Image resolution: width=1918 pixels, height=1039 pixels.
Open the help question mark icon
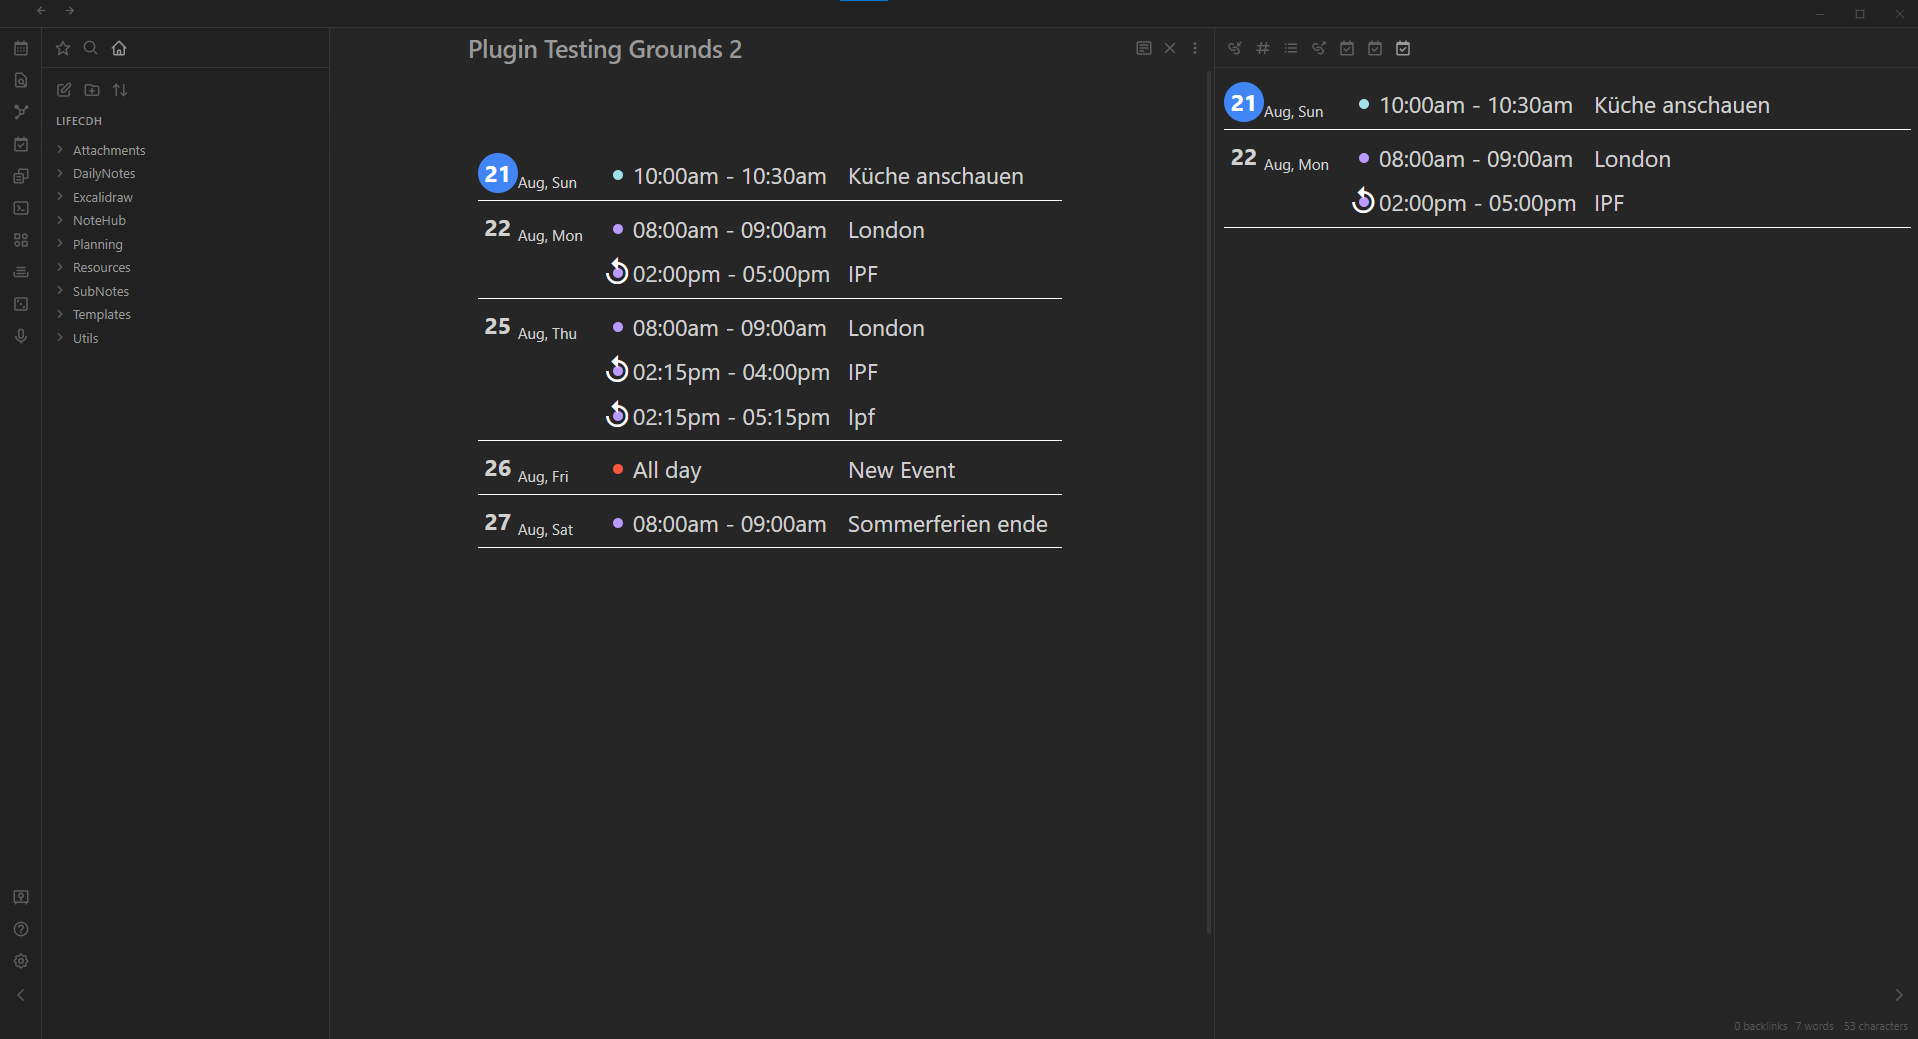(x=21, y=929)
